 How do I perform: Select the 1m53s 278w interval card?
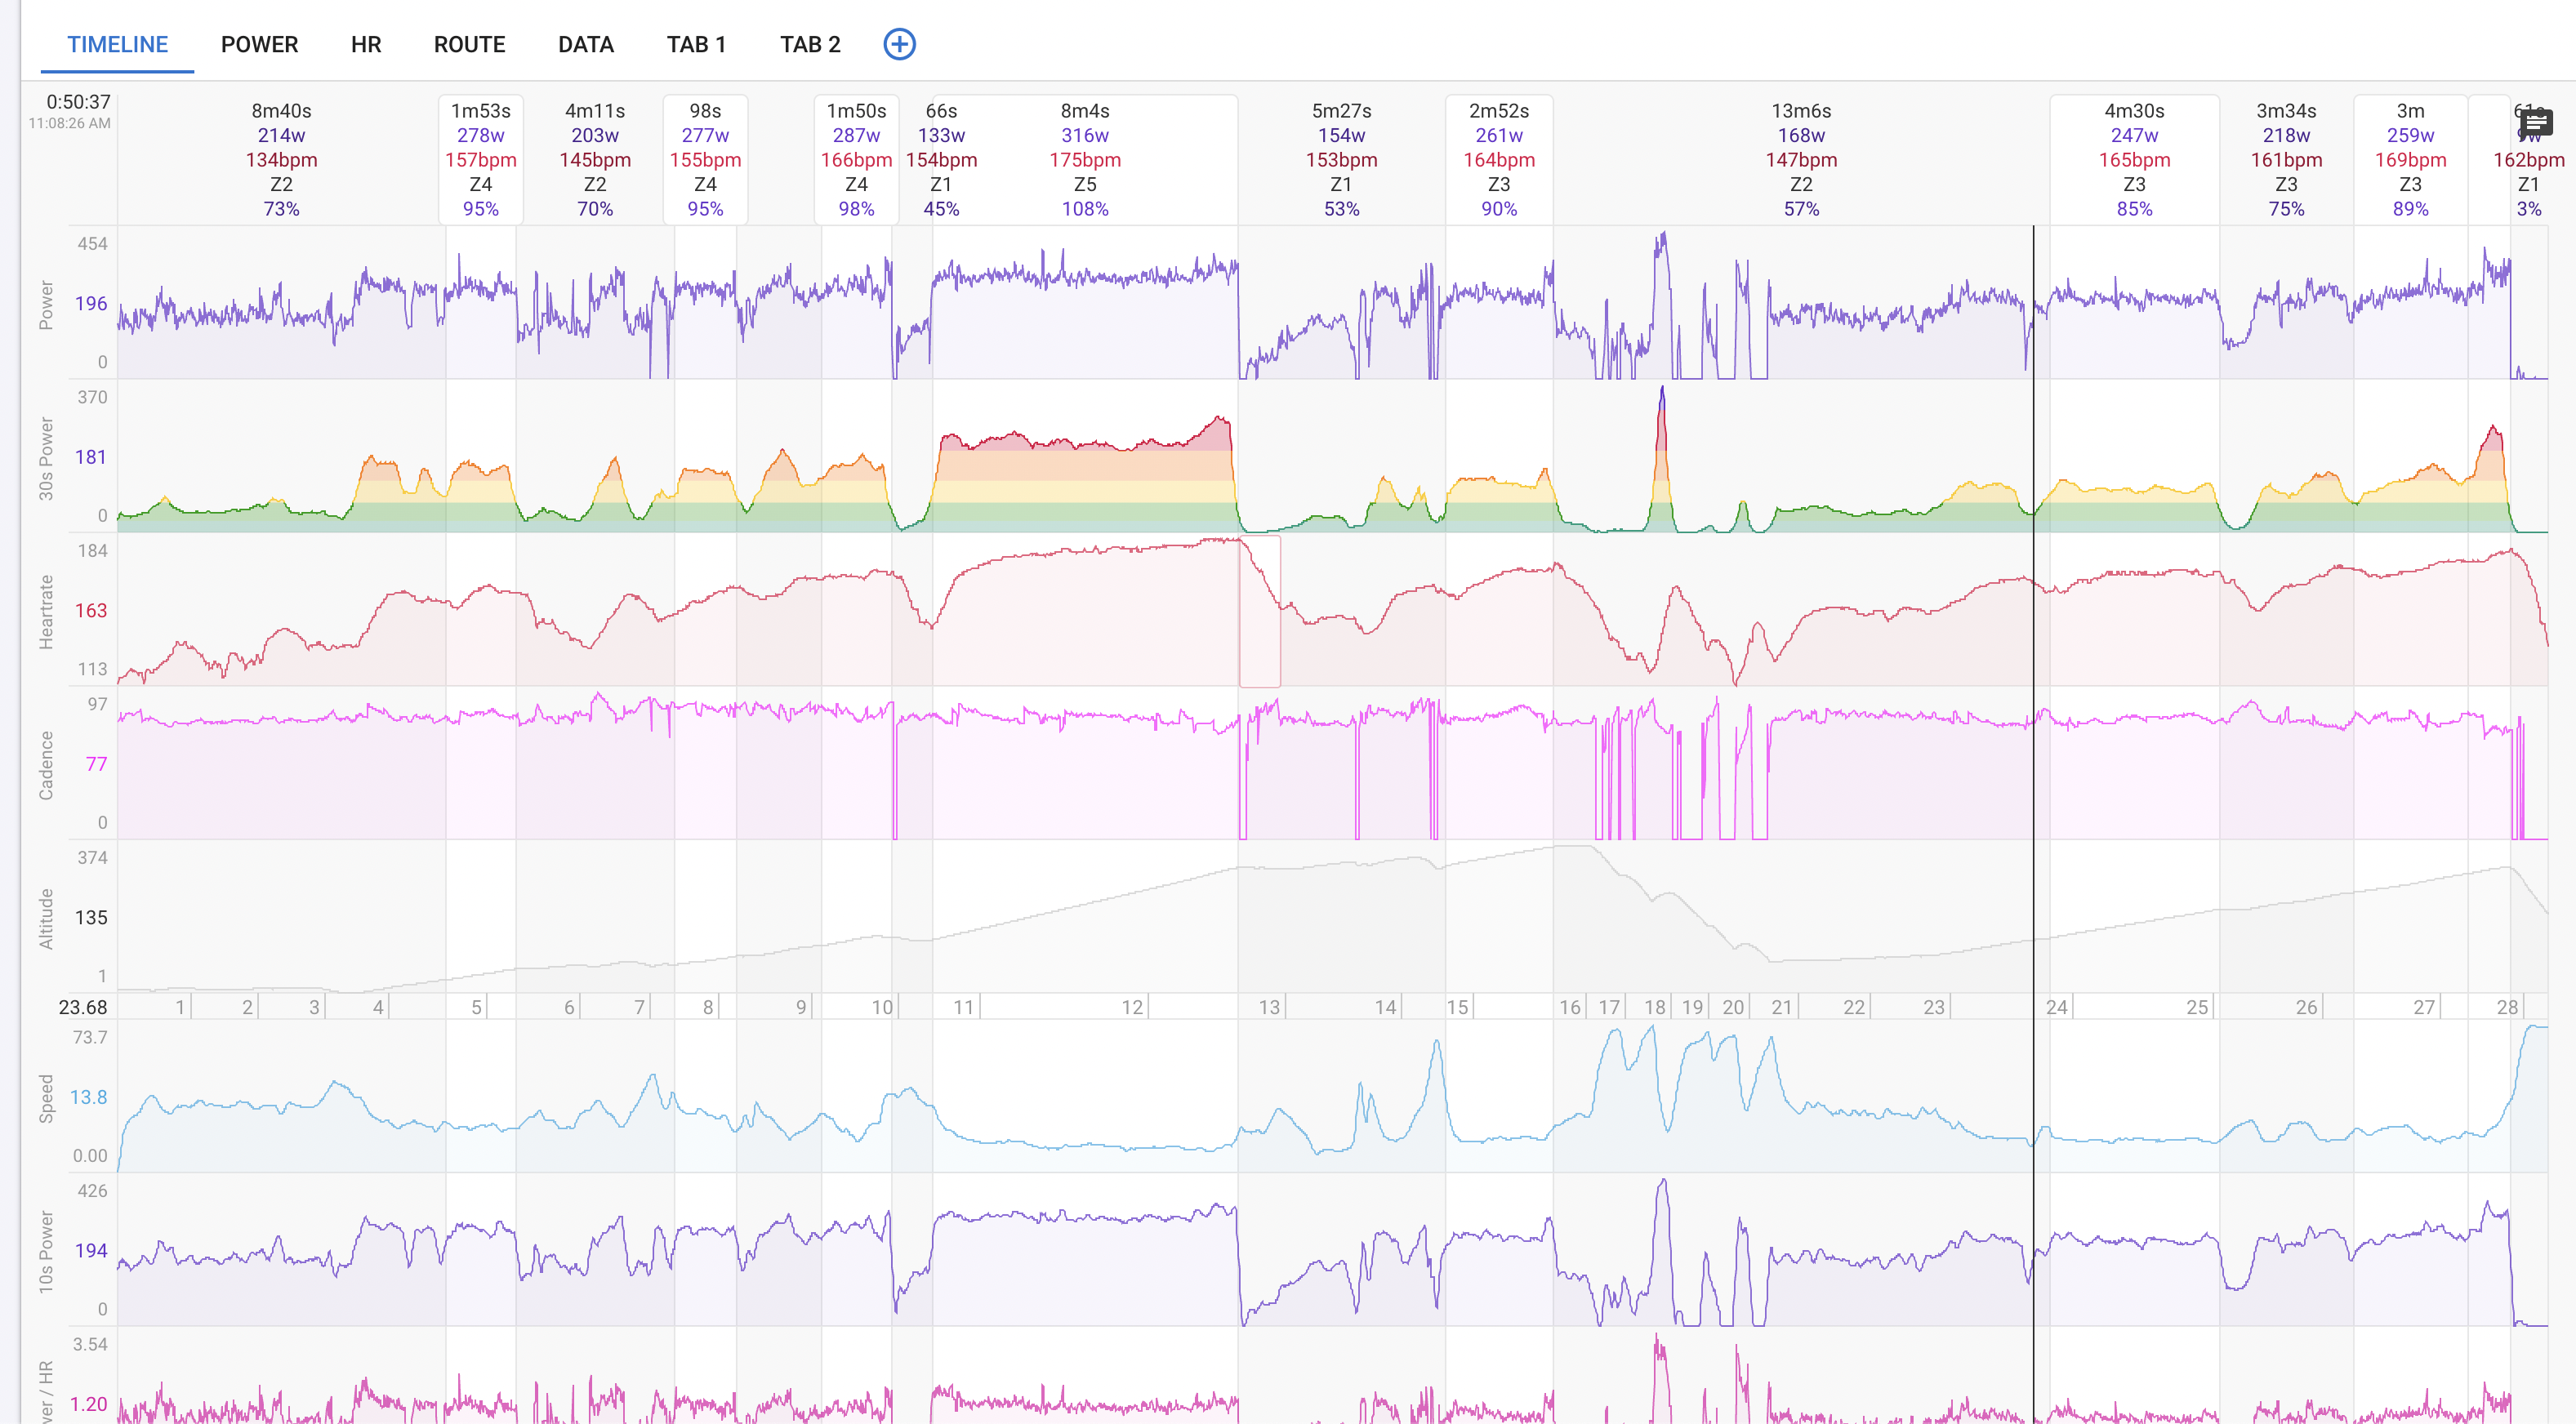481,159
